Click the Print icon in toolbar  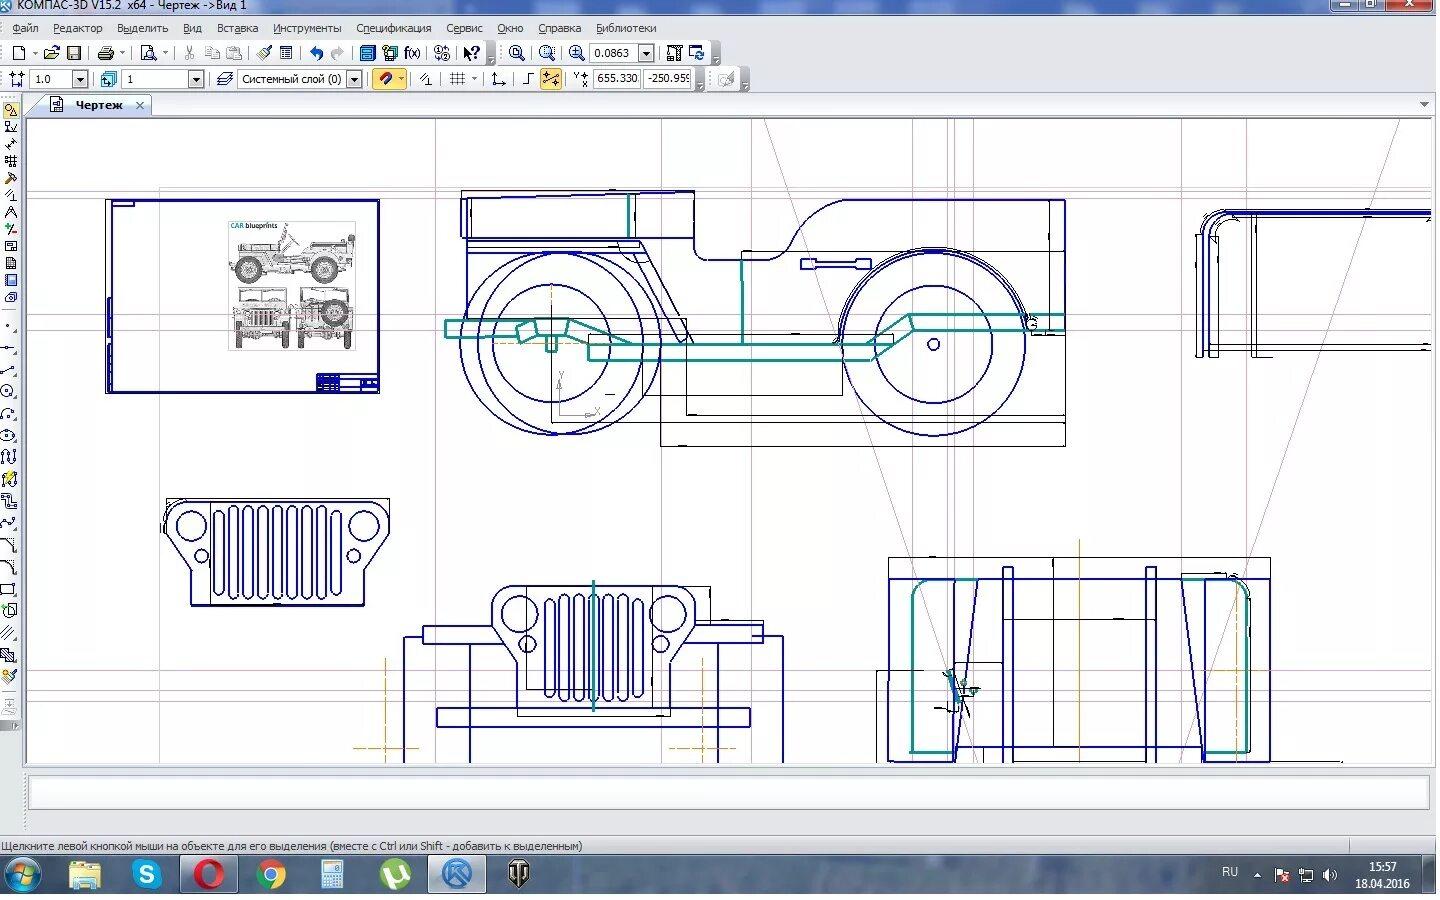(x=105, y=53)
